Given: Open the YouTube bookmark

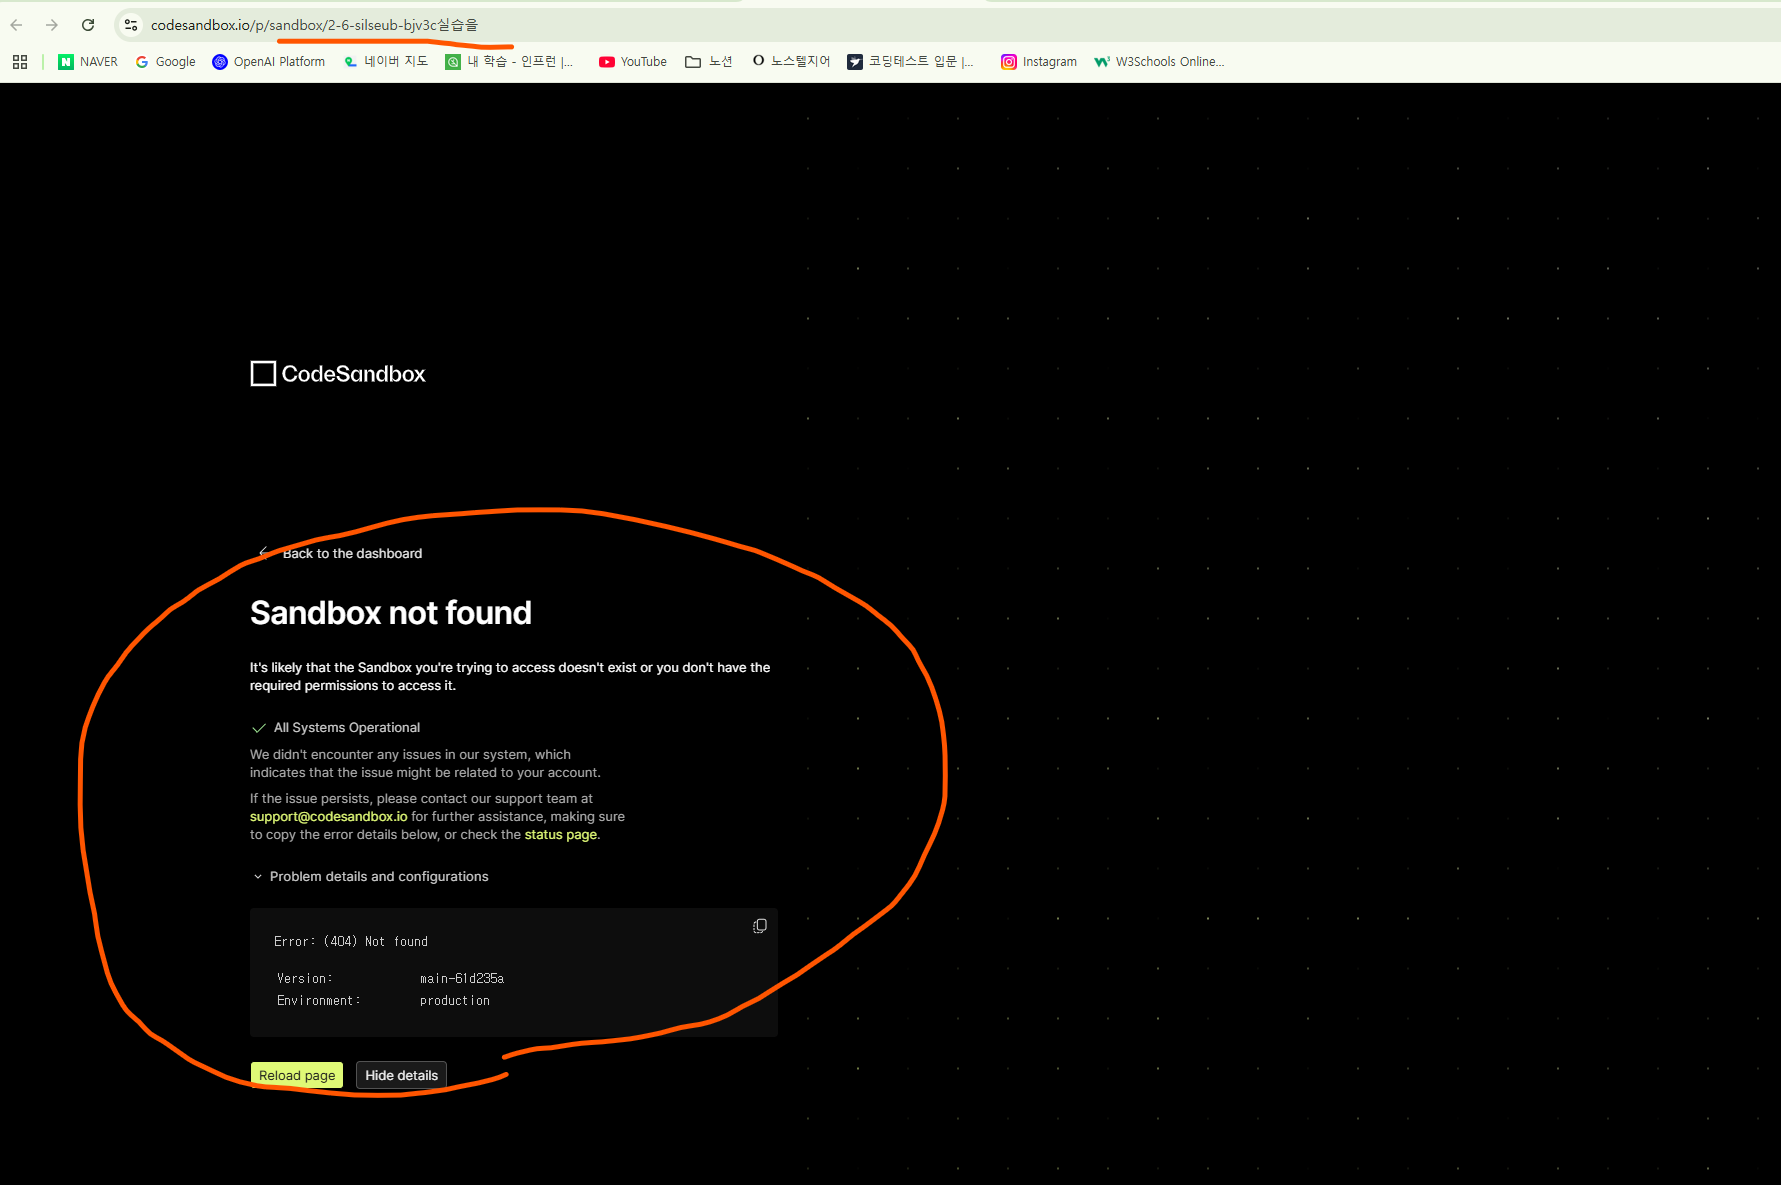Looking at the screenshot, I should (x=633, y=62).
